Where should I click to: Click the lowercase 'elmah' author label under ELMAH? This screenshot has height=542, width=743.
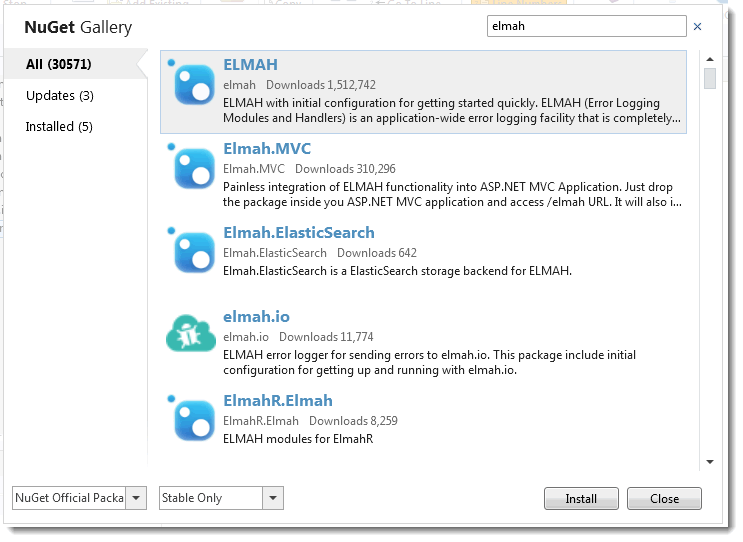click(x=239, y=85)
